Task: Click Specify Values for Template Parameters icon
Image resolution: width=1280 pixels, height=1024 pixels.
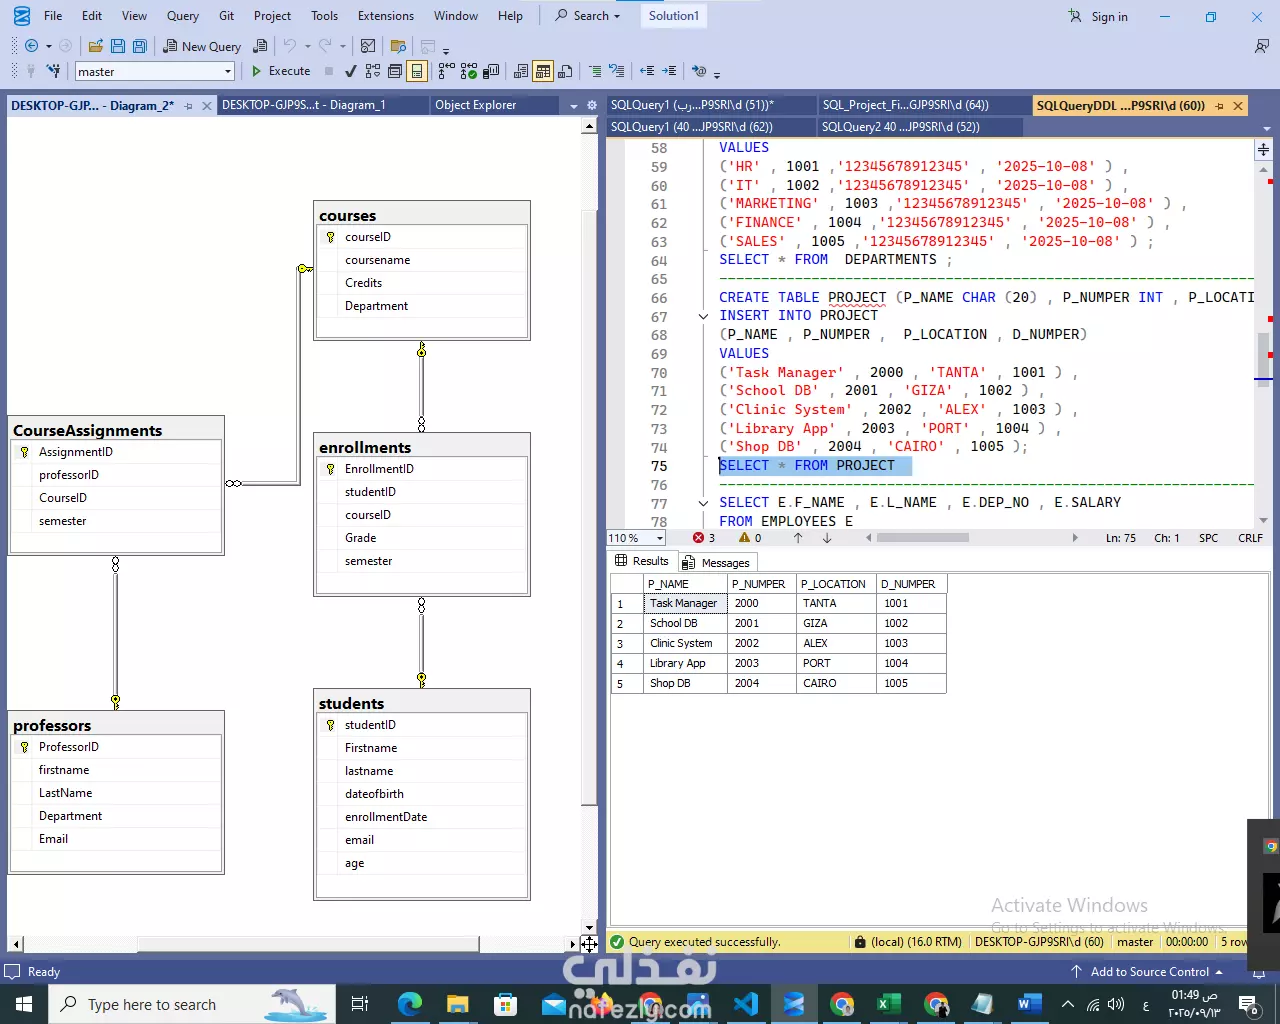Action: point(699,71)
